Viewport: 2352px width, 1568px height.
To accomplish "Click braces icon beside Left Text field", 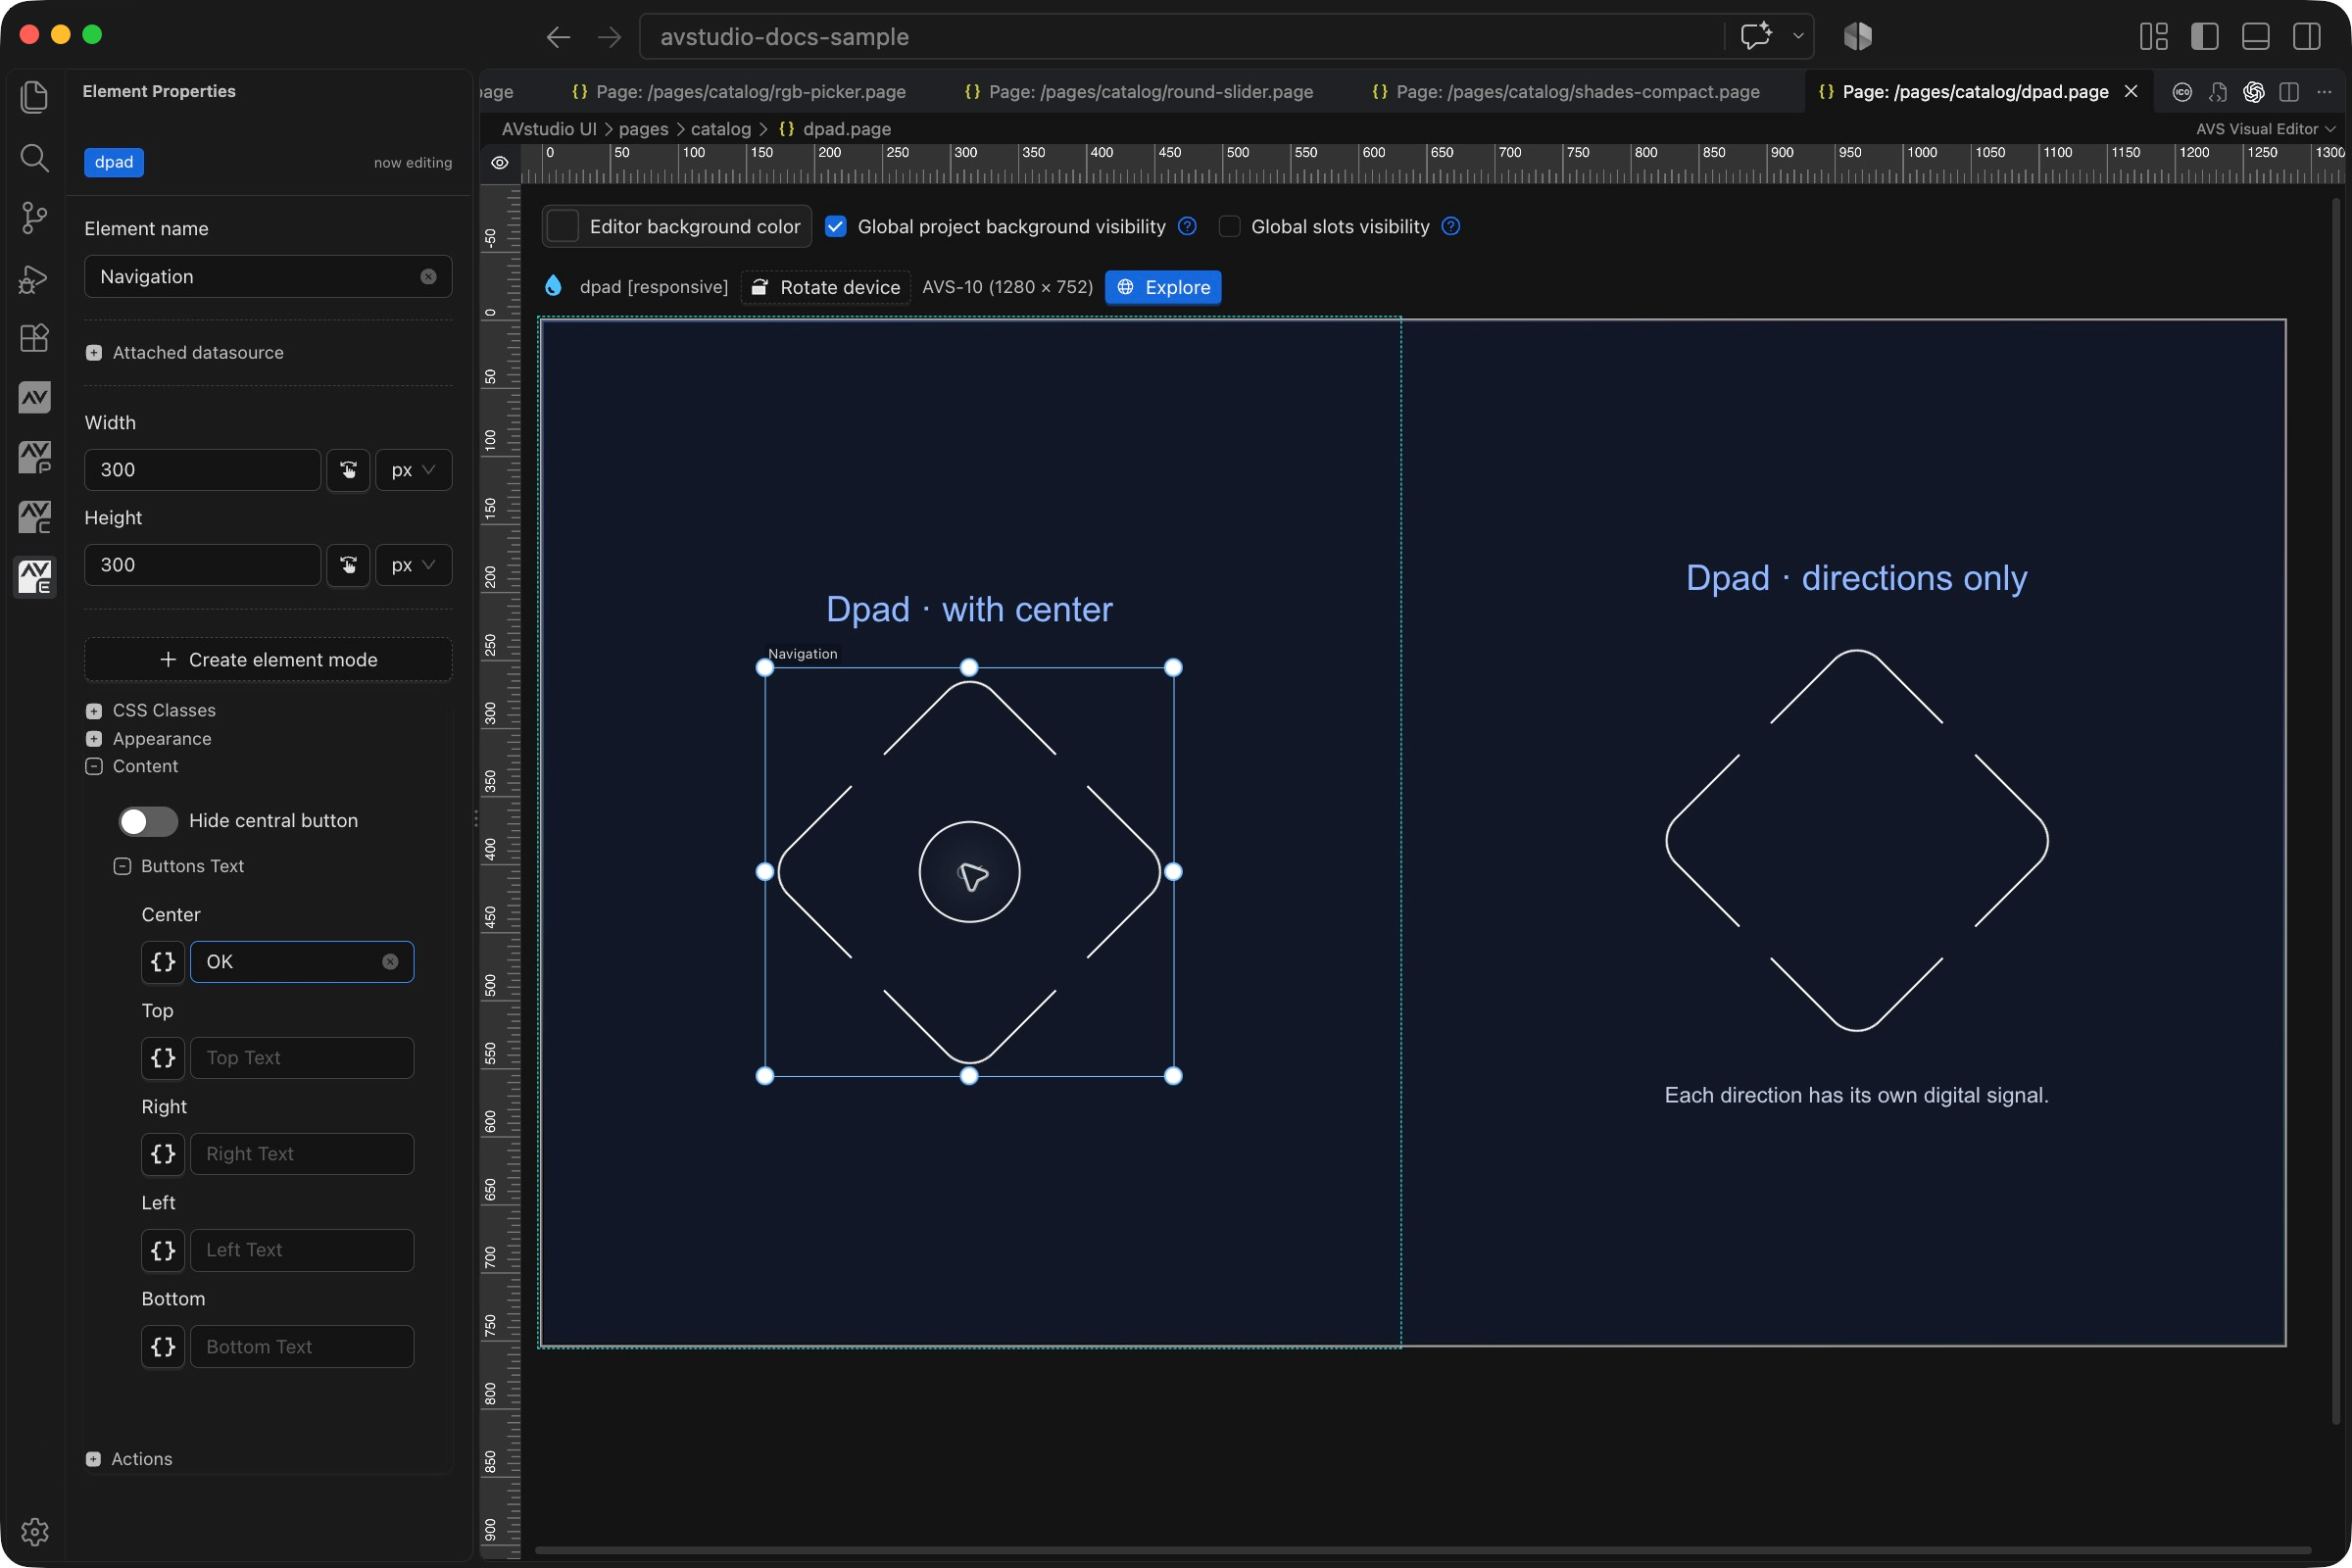I will pos(163,1250).
